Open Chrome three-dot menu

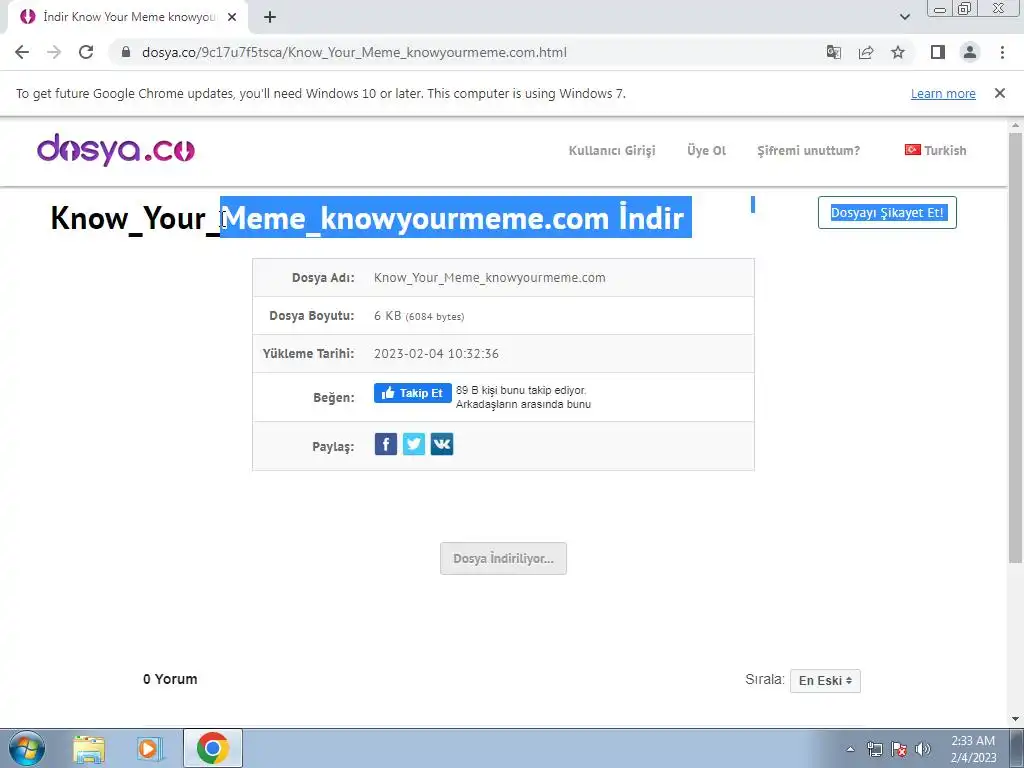click(1002, 52)
